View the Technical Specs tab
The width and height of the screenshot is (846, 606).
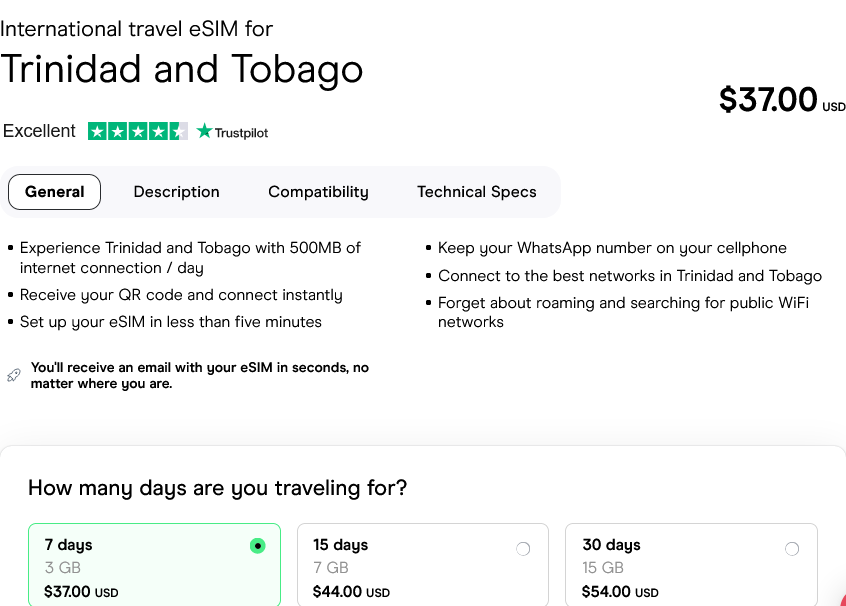click(476, 192)
